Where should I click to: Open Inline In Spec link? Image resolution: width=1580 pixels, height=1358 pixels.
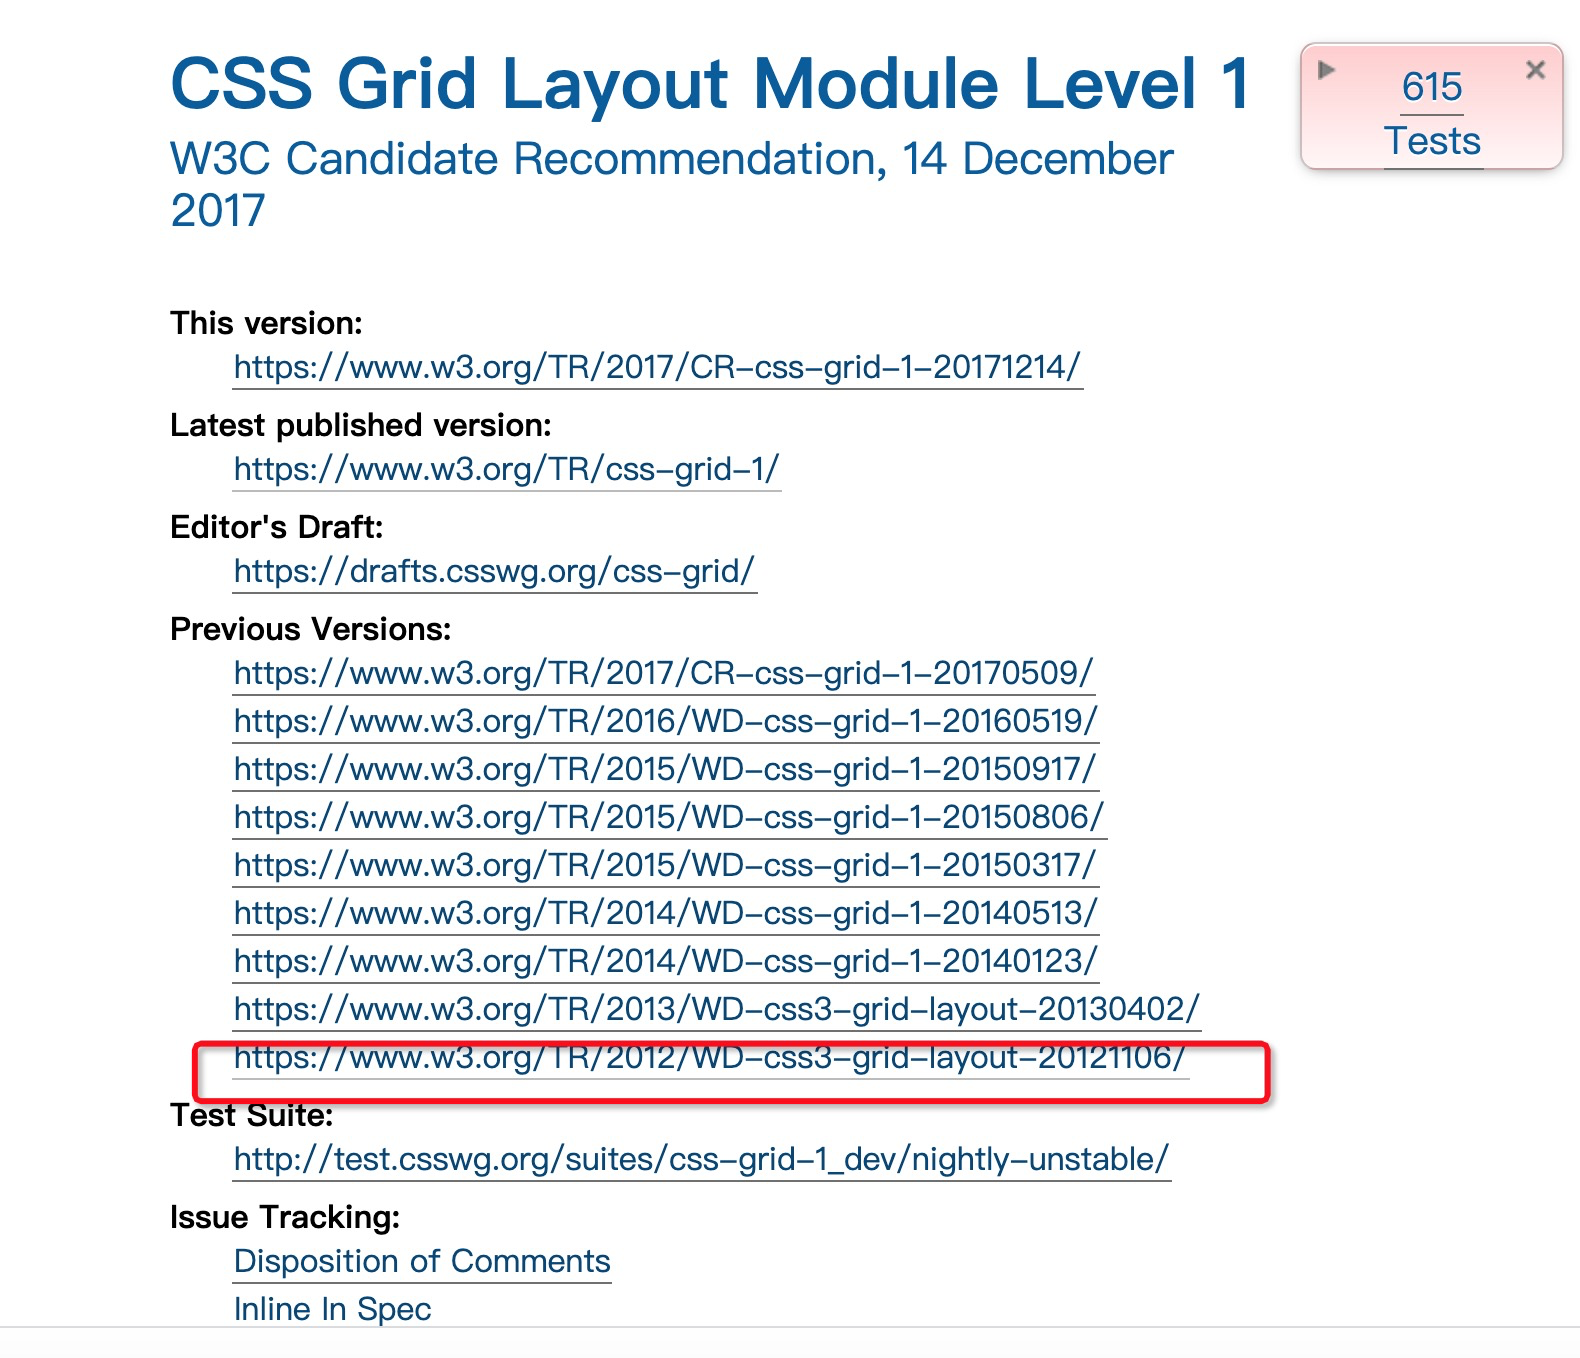(332, 1309)
